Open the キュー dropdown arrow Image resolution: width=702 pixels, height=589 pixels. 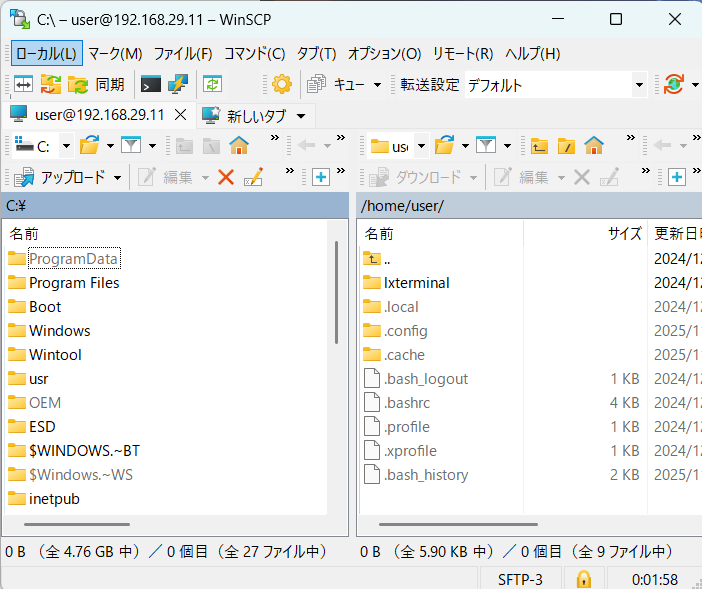tap(377, 85)
